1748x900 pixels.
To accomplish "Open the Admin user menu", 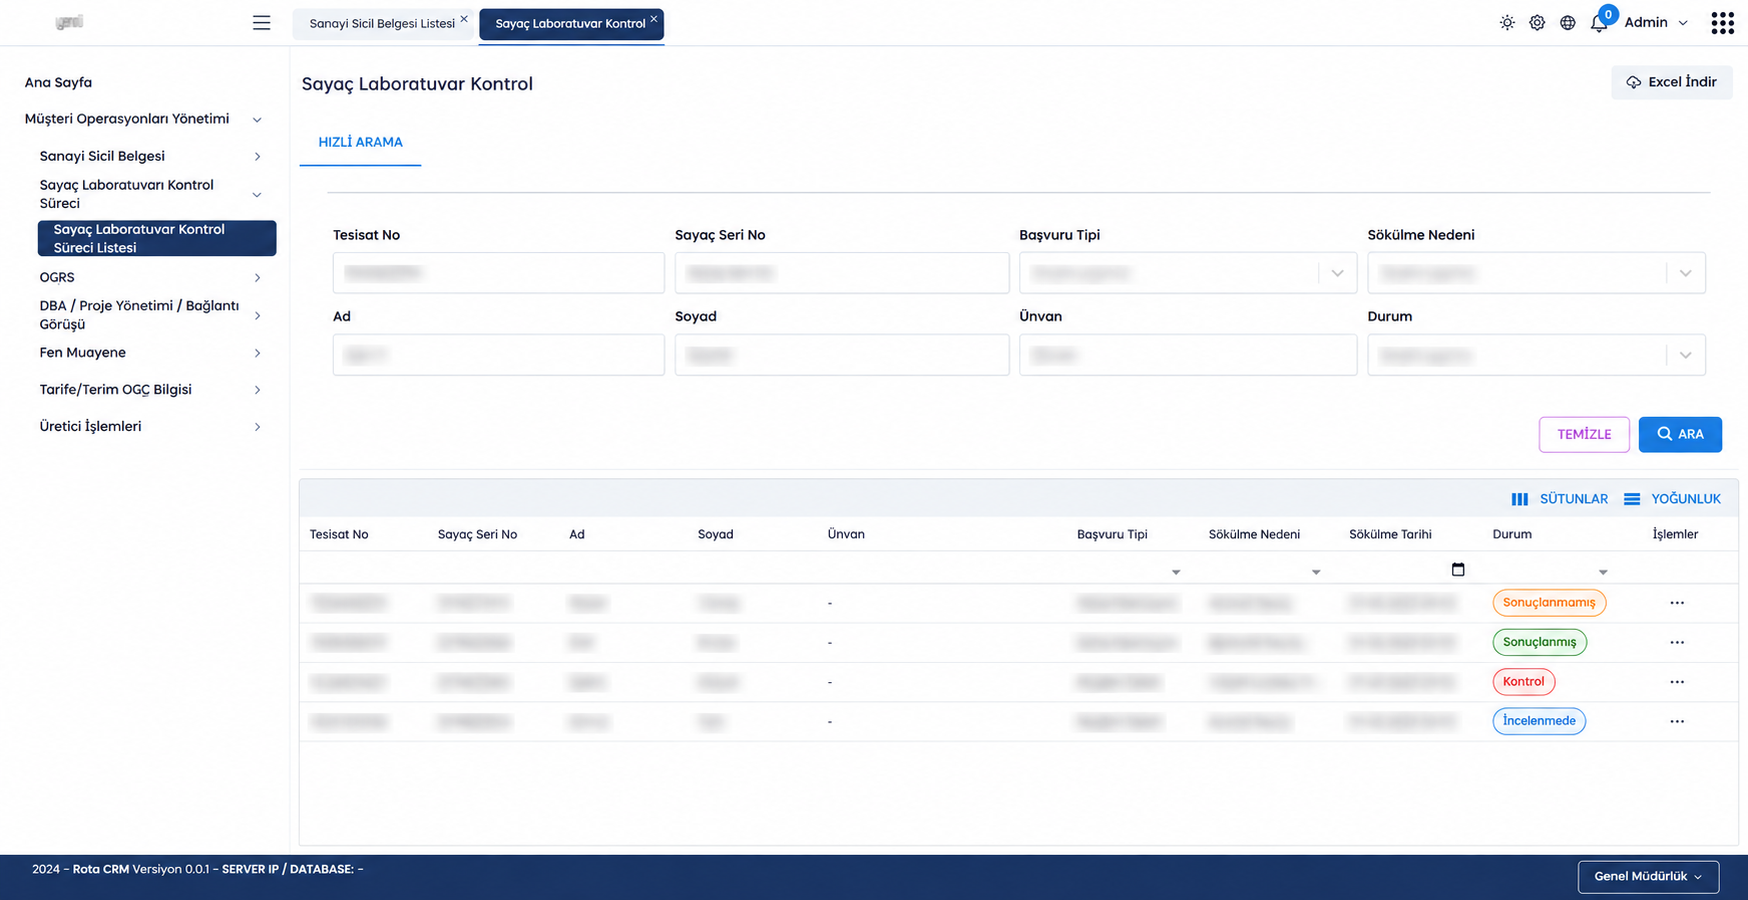I will [1656, 23].
